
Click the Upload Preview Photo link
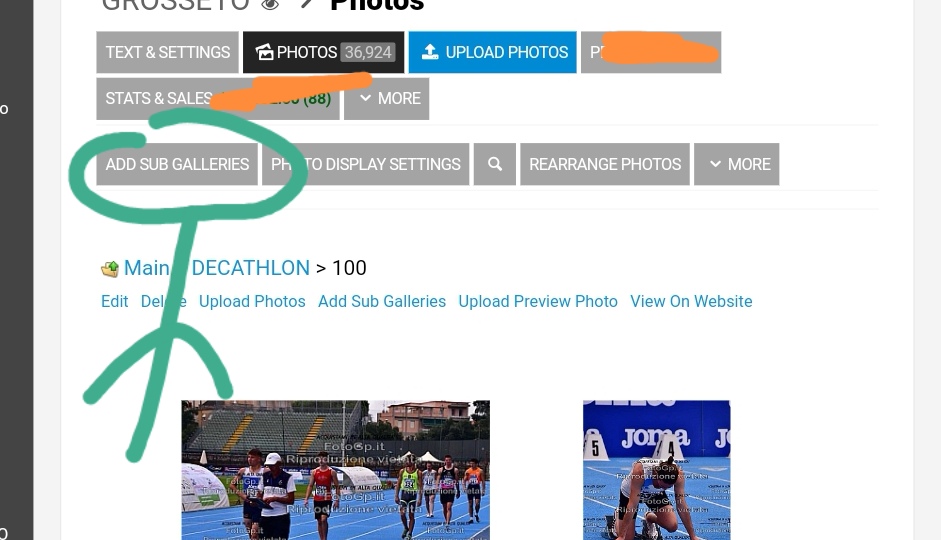538,301
